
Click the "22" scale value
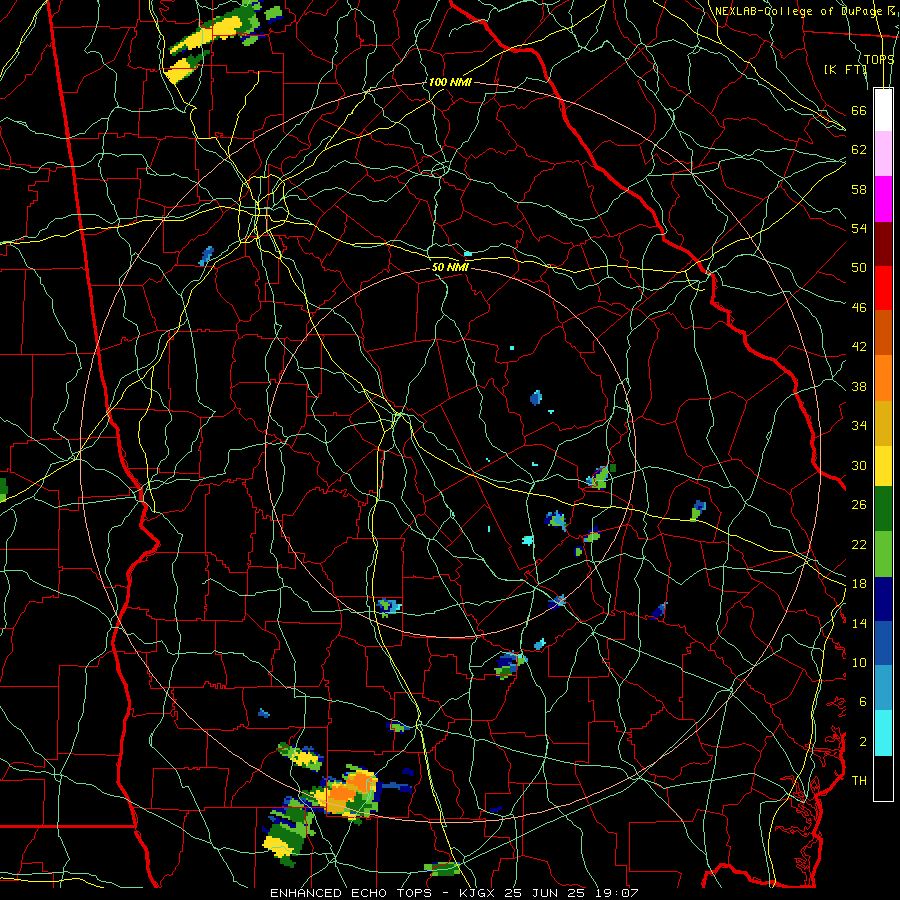pos(859,544)
